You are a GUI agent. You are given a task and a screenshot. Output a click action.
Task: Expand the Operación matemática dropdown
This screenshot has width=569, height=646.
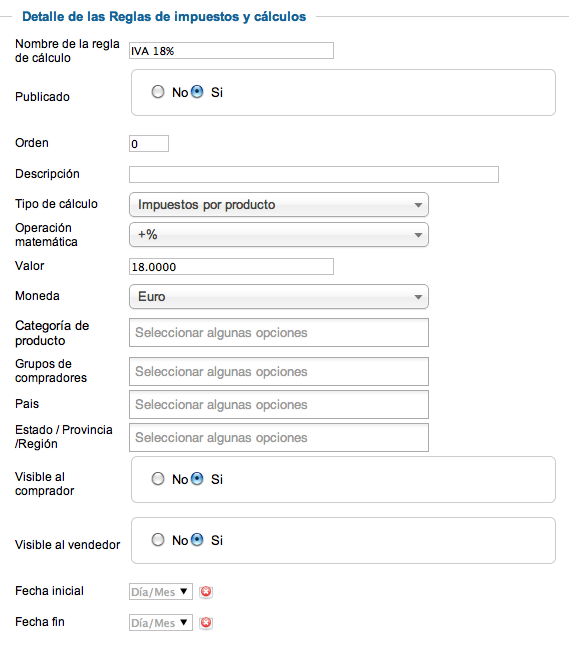[279, 235]
